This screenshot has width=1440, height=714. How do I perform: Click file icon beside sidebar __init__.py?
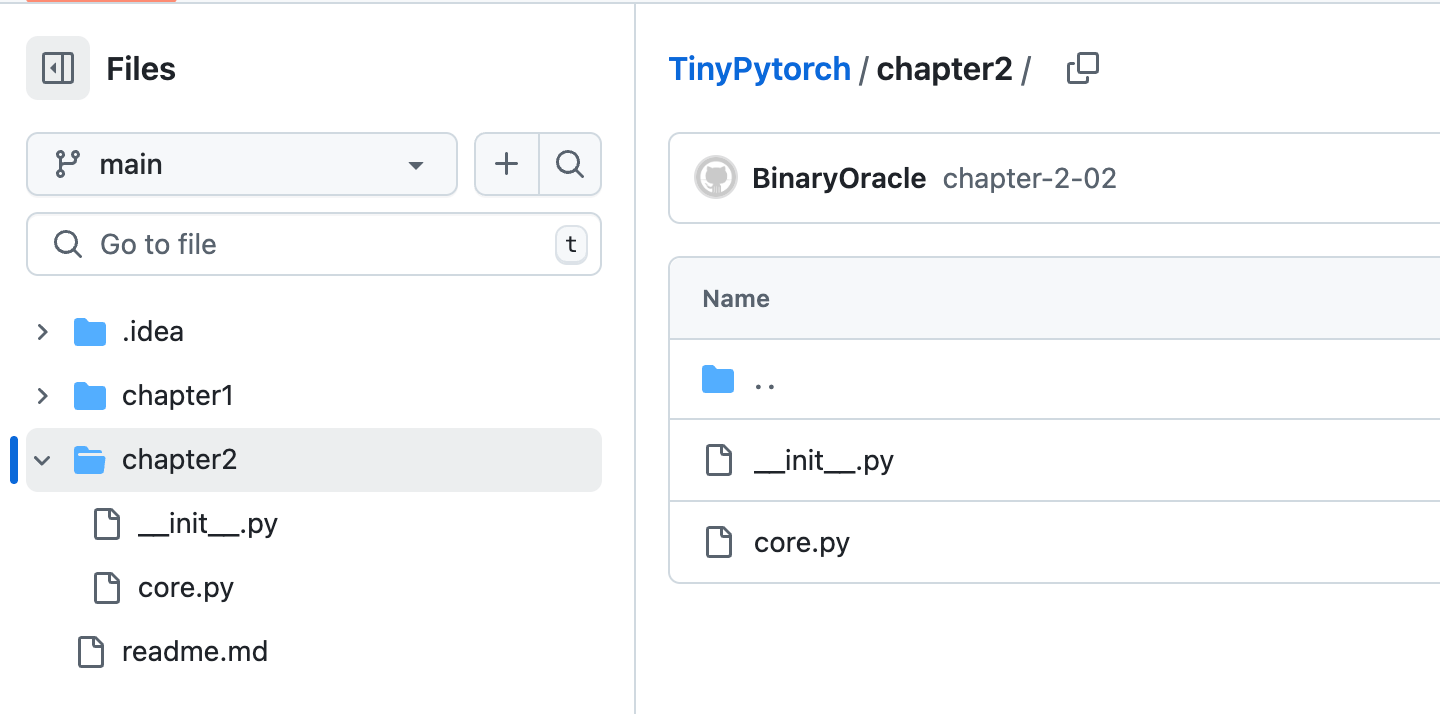(107, 524)
